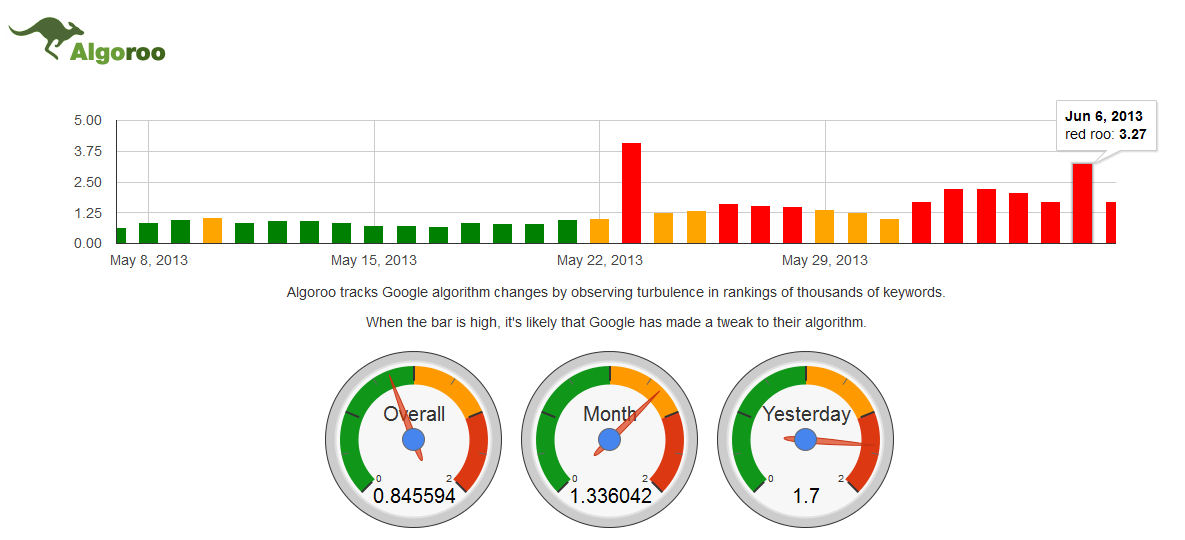Click the 3.75 y-axis label
This screenshot has width=1185, height=540.
88,152
